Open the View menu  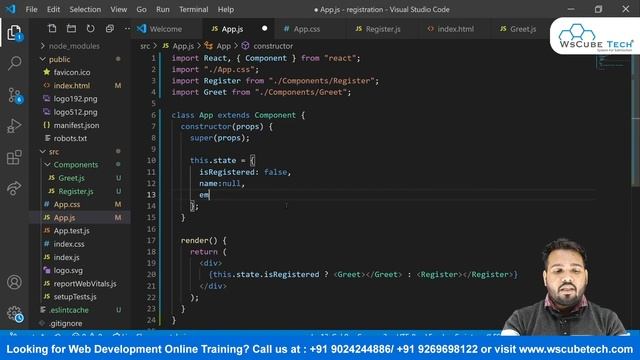(118, 9)
